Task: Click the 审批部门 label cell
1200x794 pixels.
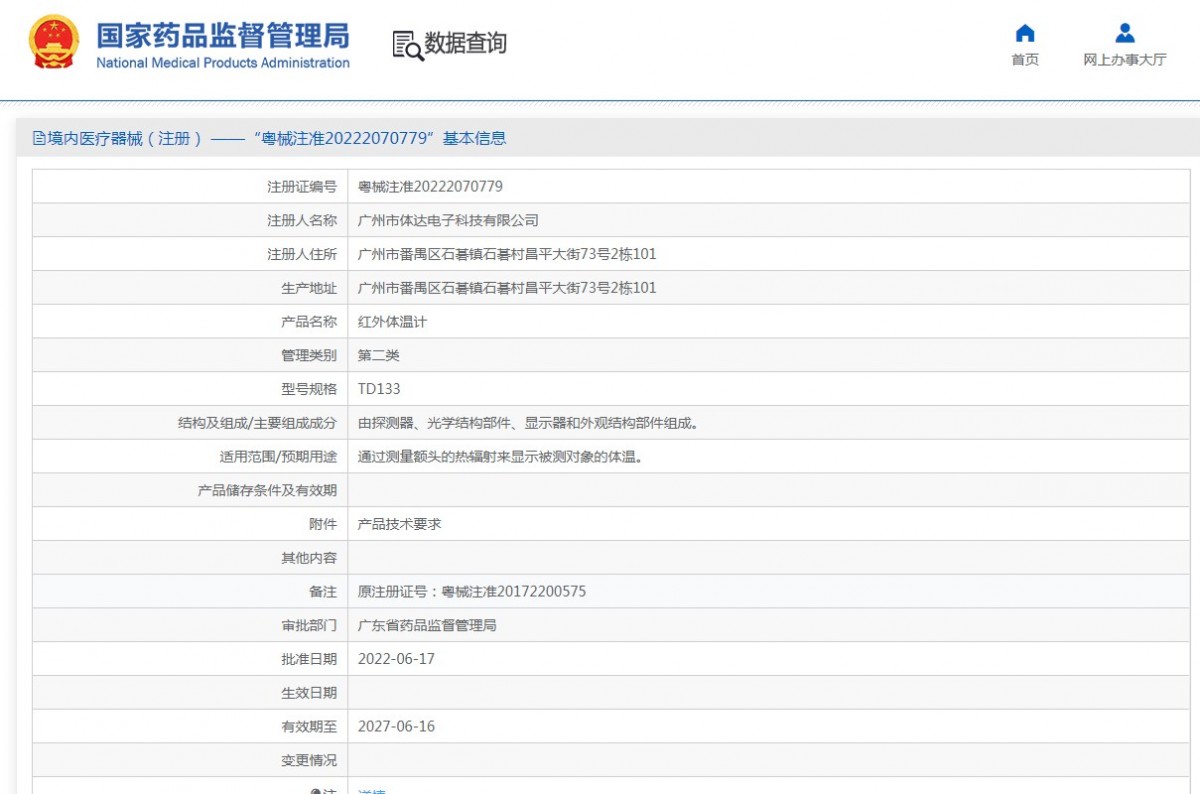Action: click(x=190, y=625)
